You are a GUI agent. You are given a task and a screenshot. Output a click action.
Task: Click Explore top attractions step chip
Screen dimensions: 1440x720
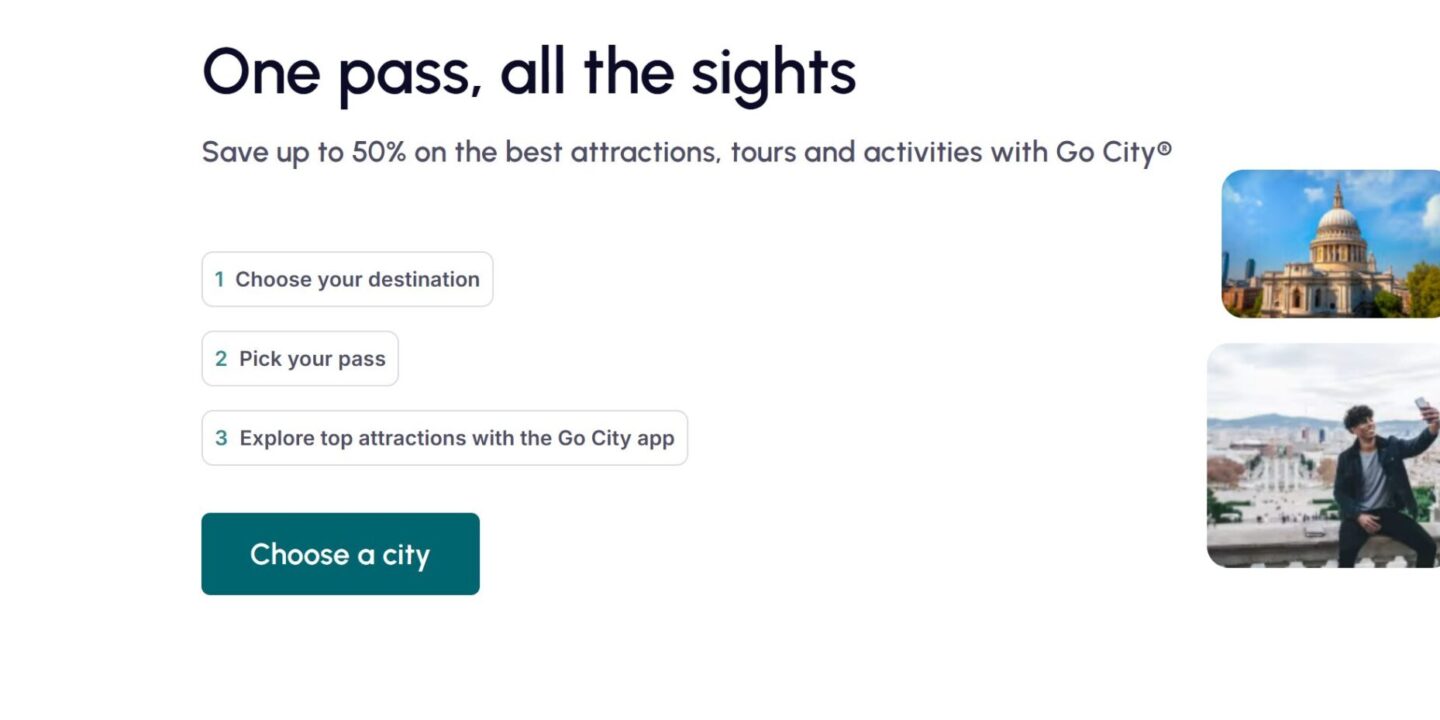coord(444,438)
